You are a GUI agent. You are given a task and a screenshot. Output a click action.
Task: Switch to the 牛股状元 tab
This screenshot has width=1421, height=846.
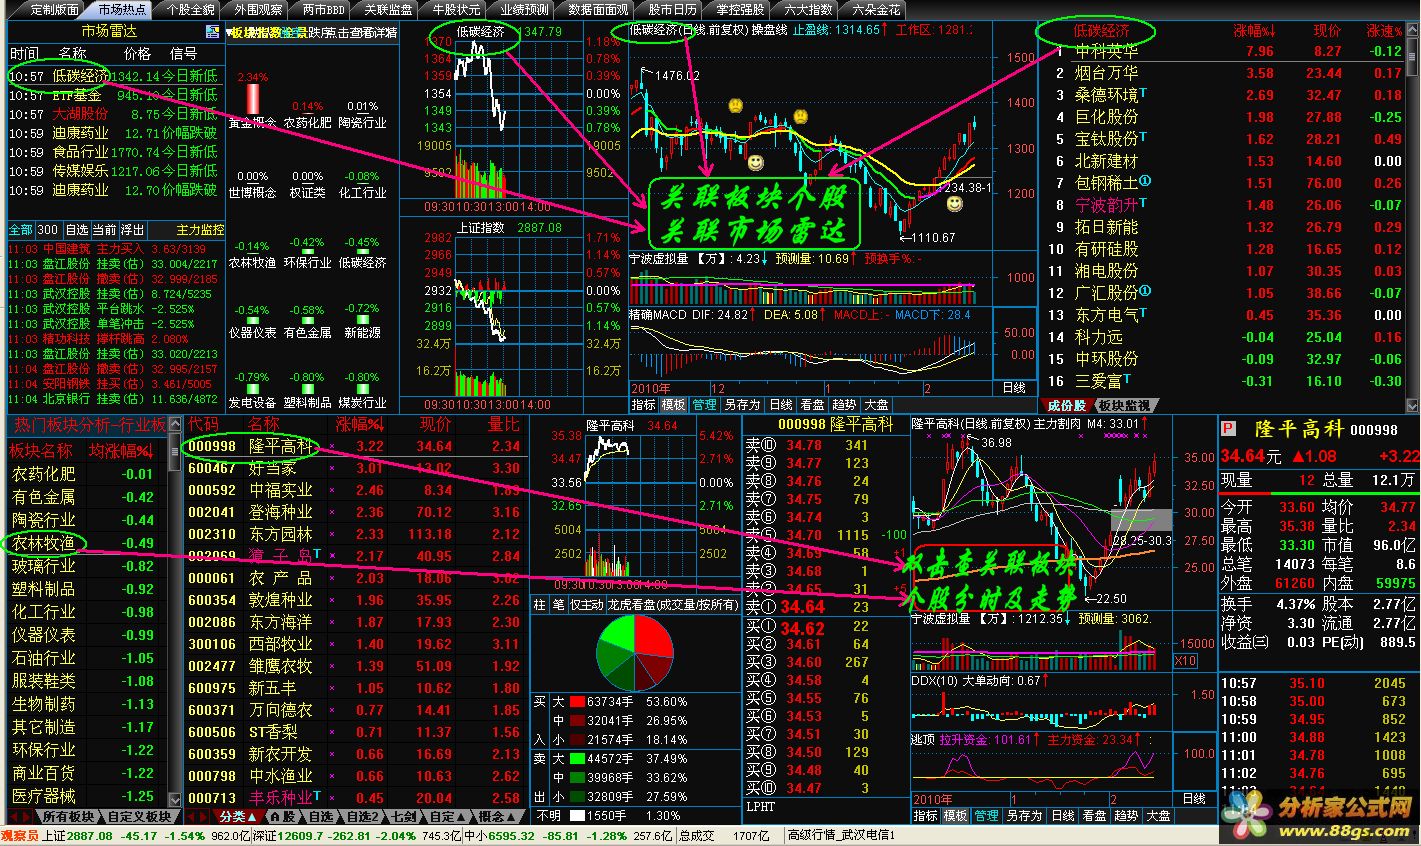[456, 9]
